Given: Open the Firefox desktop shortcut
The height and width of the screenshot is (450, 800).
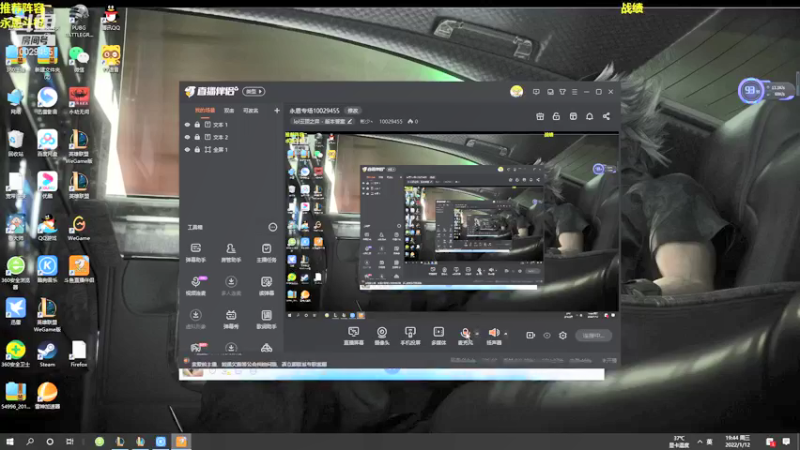Looking at the screenshot, I should point(79,354).
